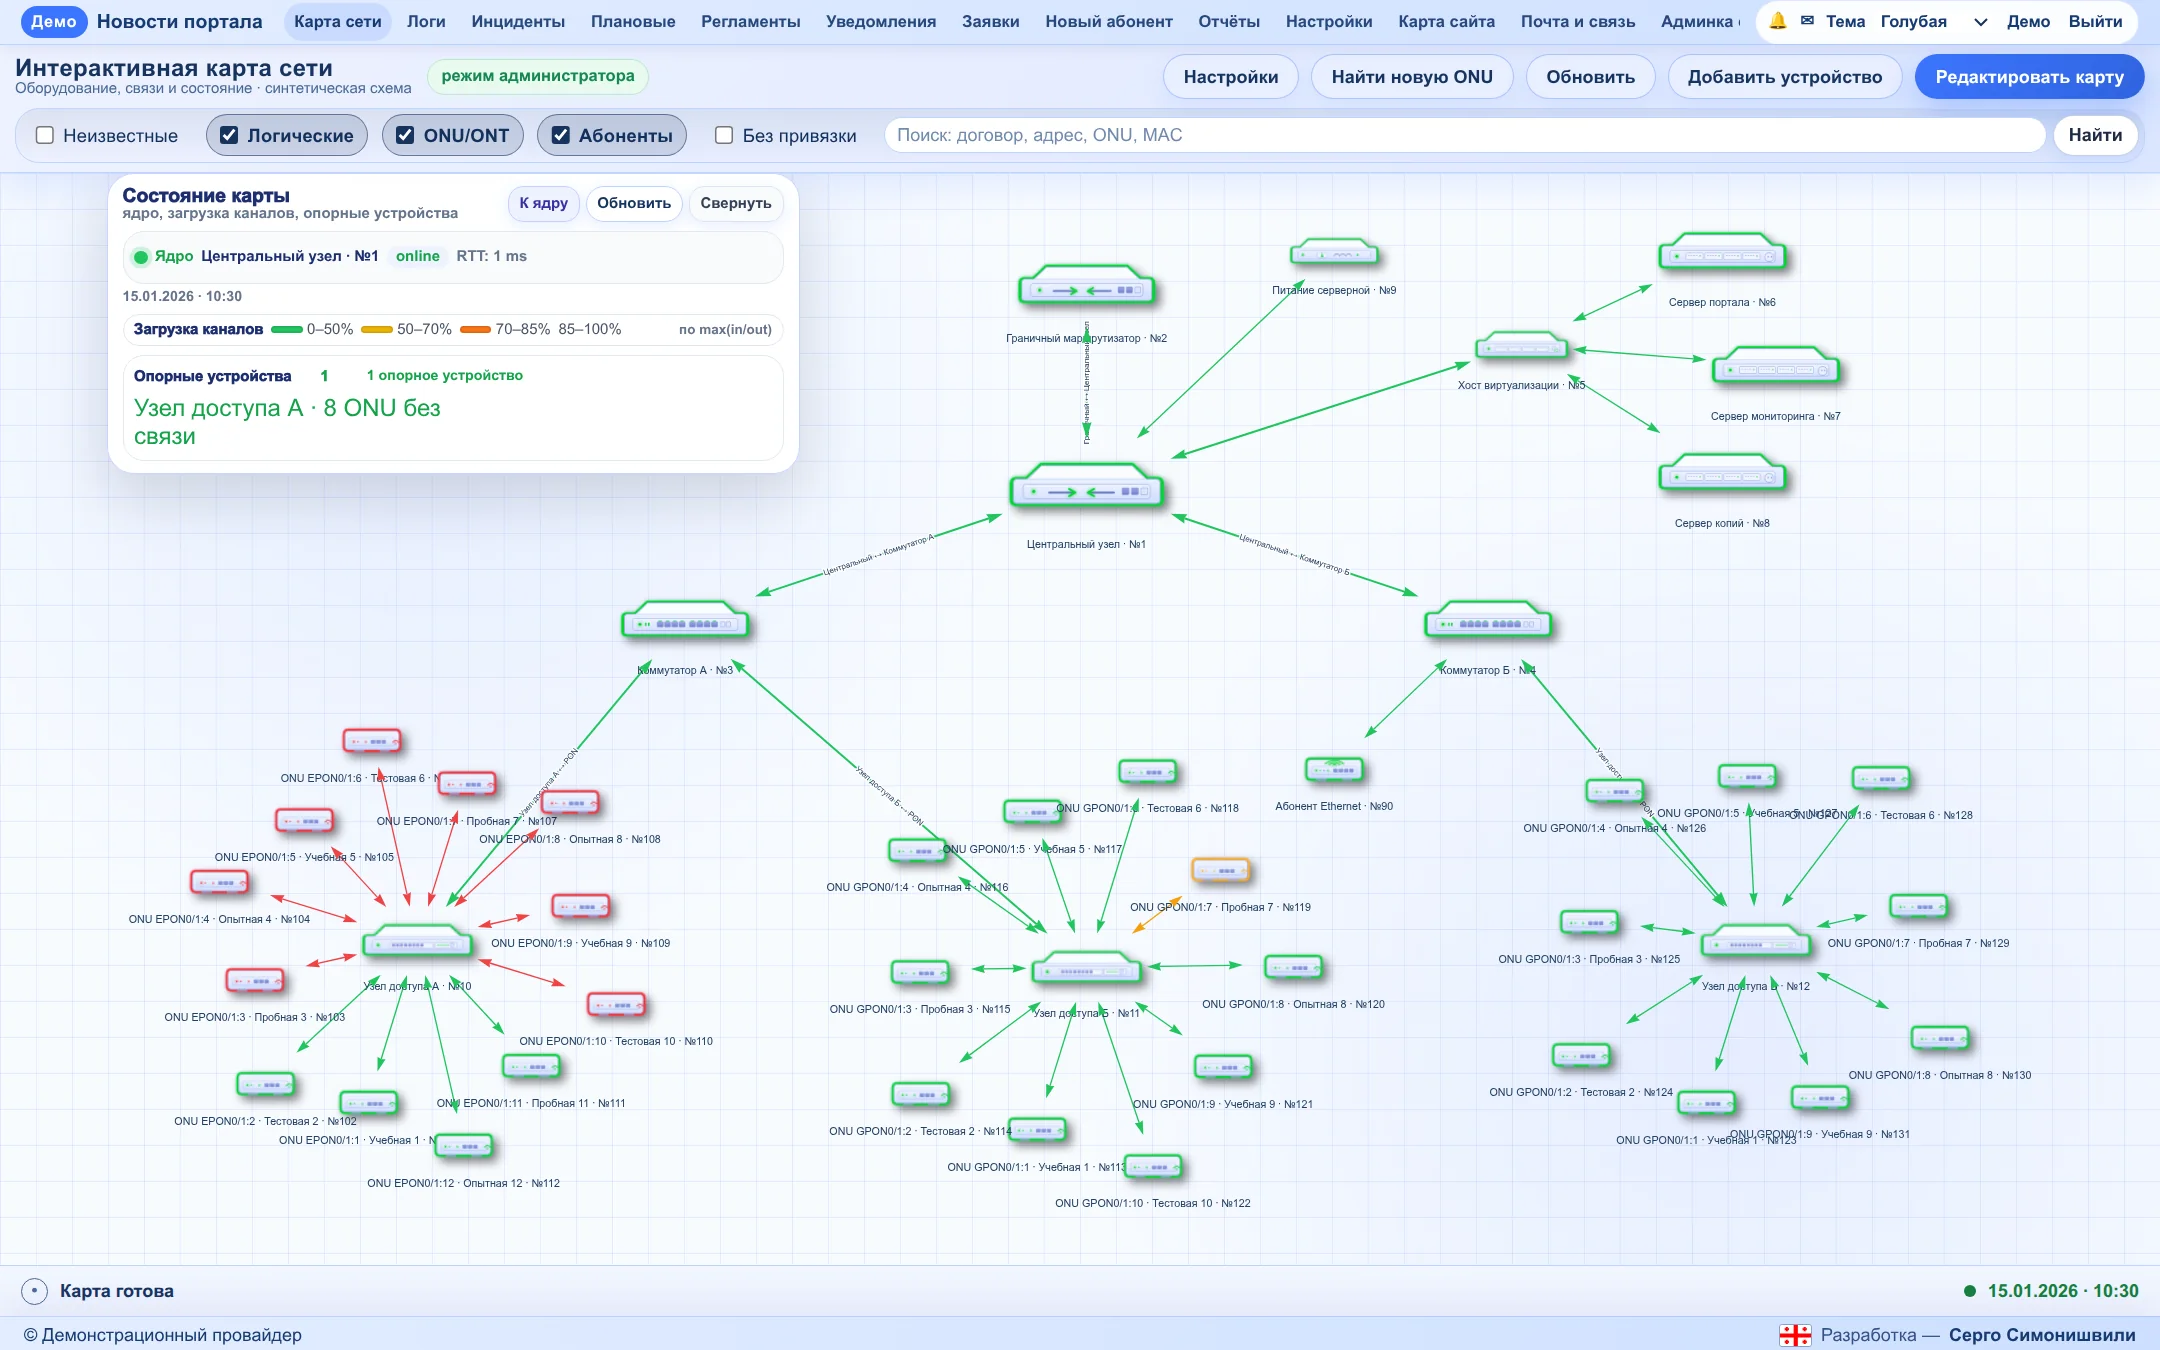The width and height of the screenshot is (2160, 1350).
Task: Select the Коммутатор А №3 switch icon
Action: point(685,621)
